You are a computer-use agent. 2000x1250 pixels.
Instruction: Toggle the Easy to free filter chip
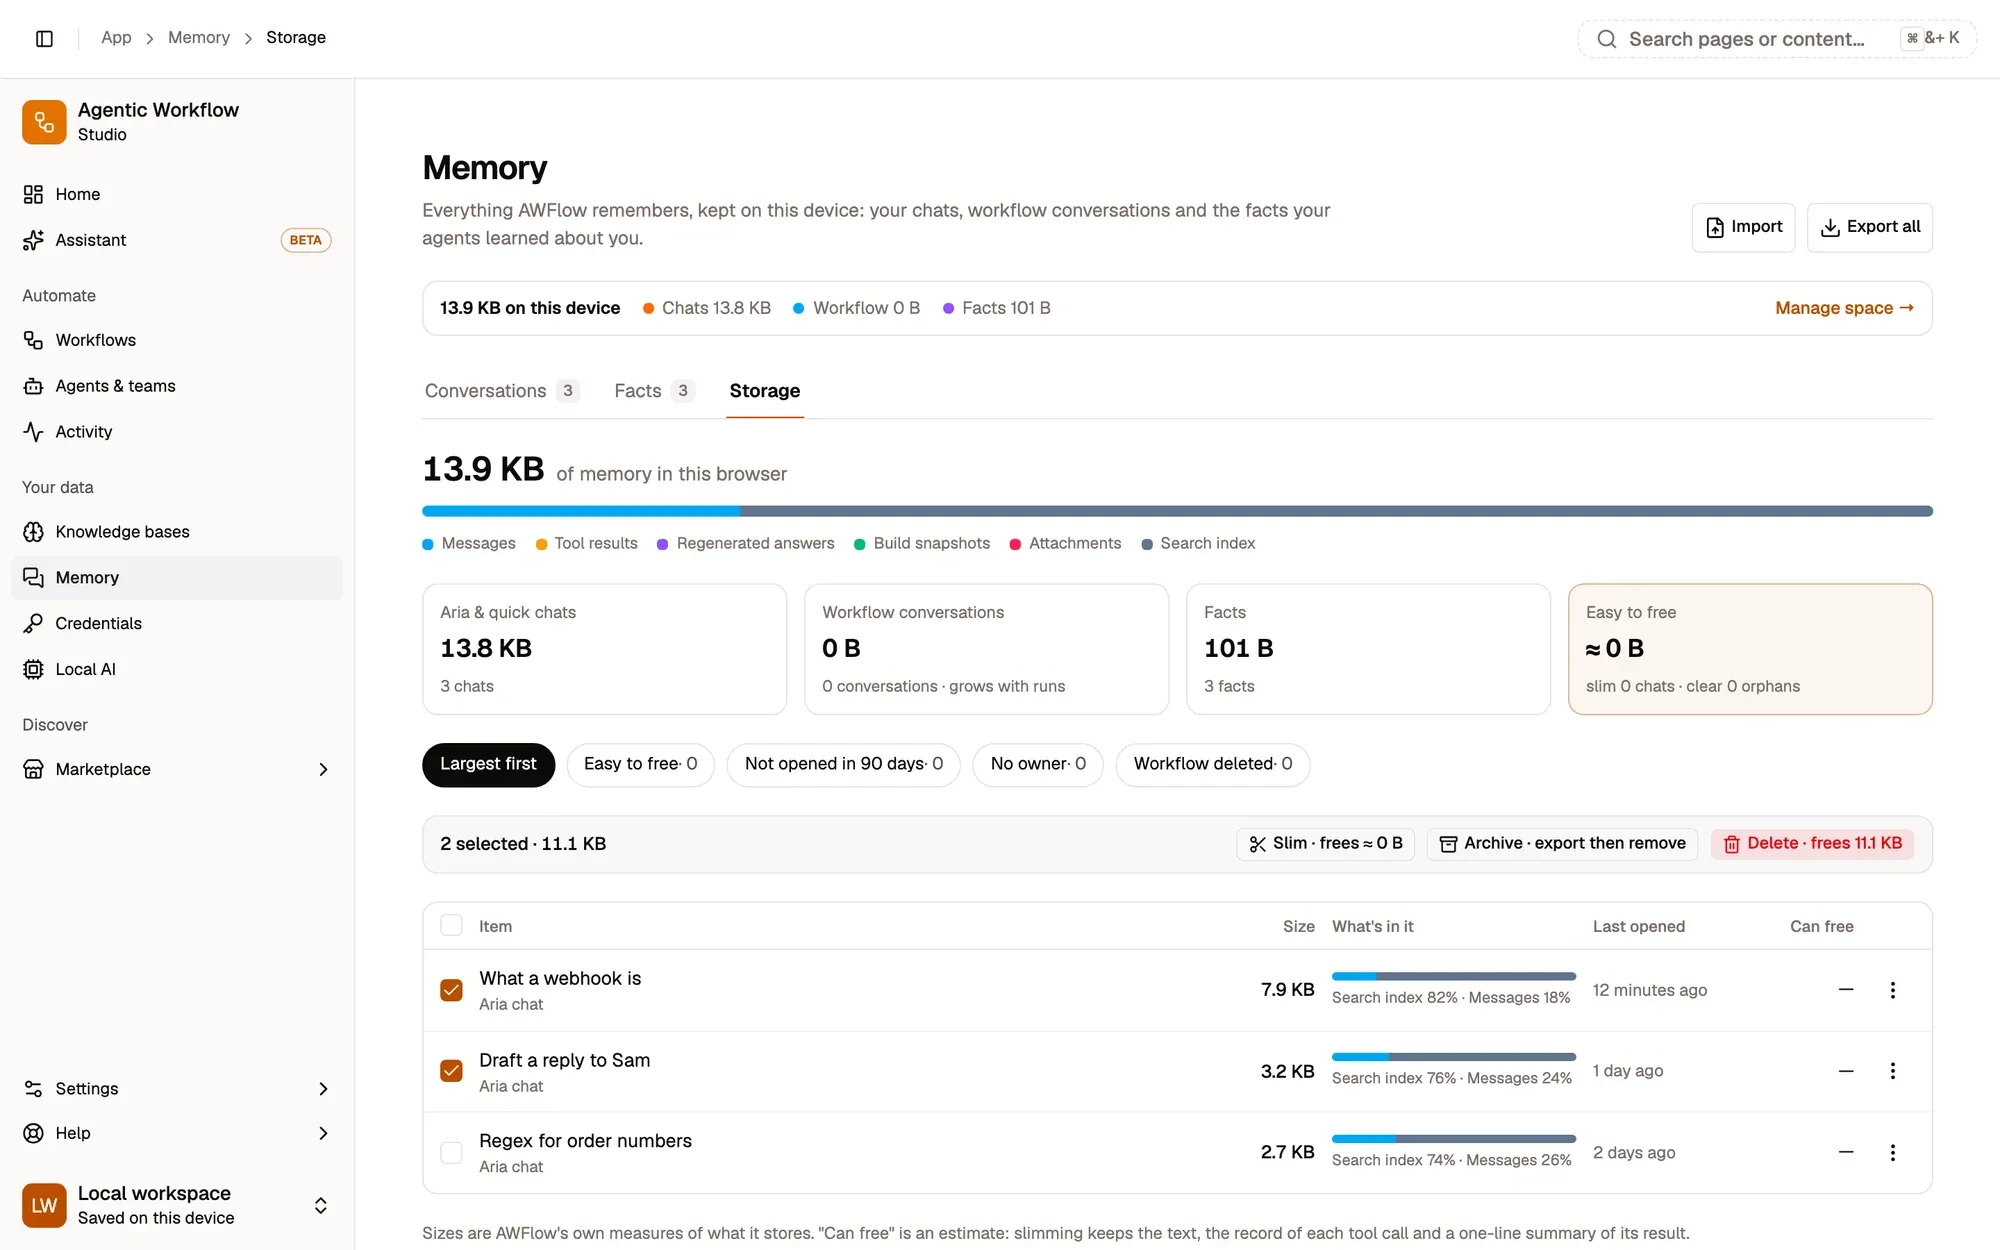click(640, 765)
